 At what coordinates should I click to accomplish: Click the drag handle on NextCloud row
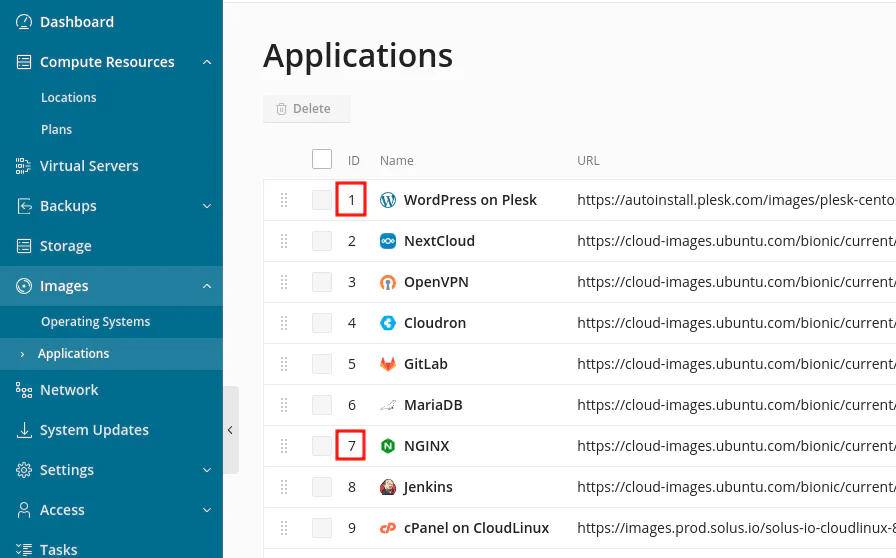click(284, 241)
